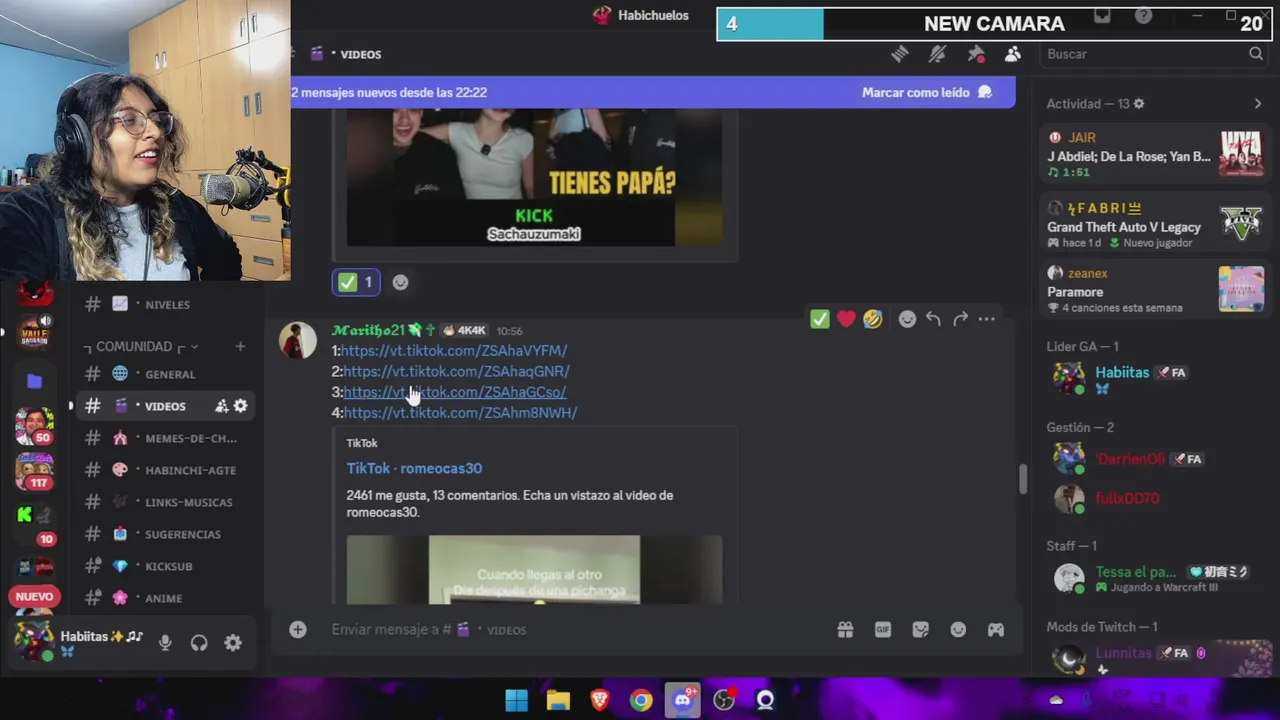This screenshot has height=720, width=1280.
Task: Open TikTok · romeocas30 embed title
Action: (414, 468)
